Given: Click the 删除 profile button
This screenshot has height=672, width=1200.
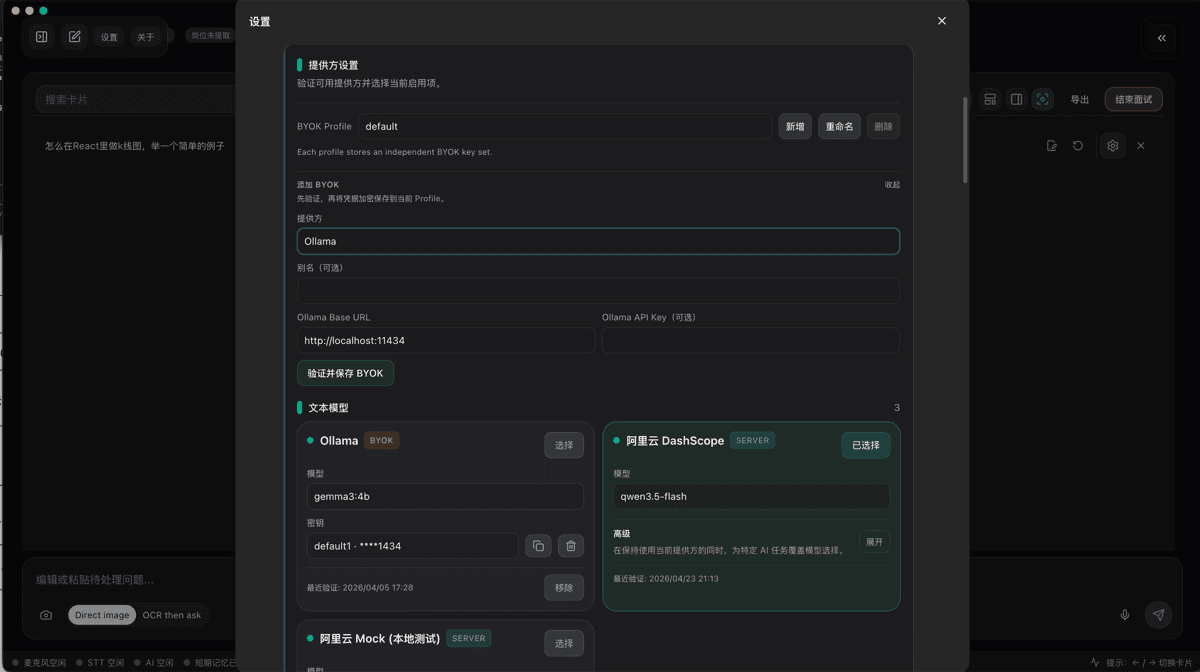Looking at the screenshot, I should pos(884,126).
